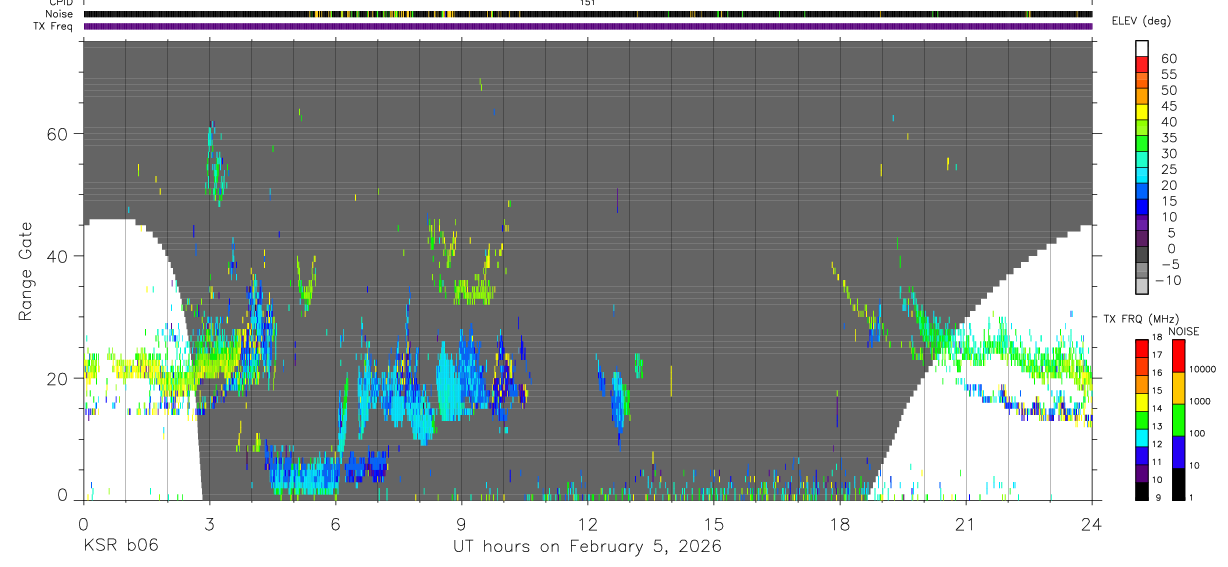This screenshot has height=567, width=1228.
Task: Click the purple TX Freq strip above the plot
Action: pos(588,27)
